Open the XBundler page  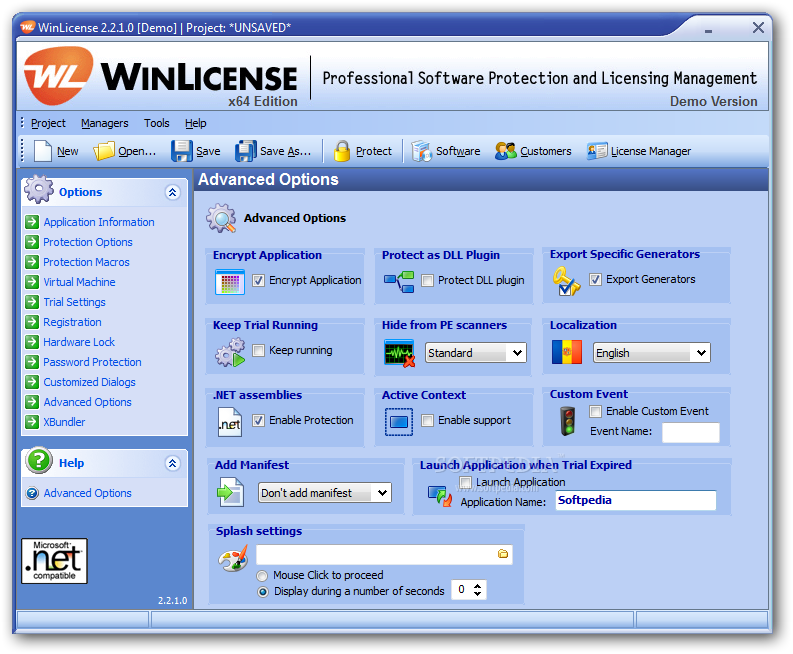(x=64, y=422)
